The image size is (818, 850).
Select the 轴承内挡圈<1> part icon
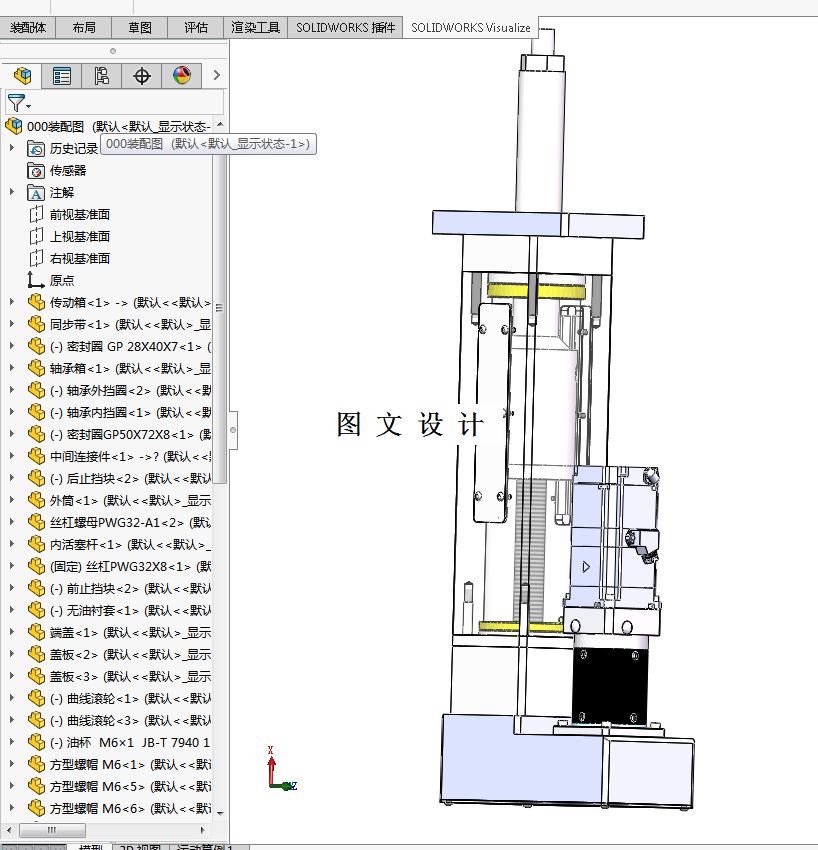tap(36, 413)
